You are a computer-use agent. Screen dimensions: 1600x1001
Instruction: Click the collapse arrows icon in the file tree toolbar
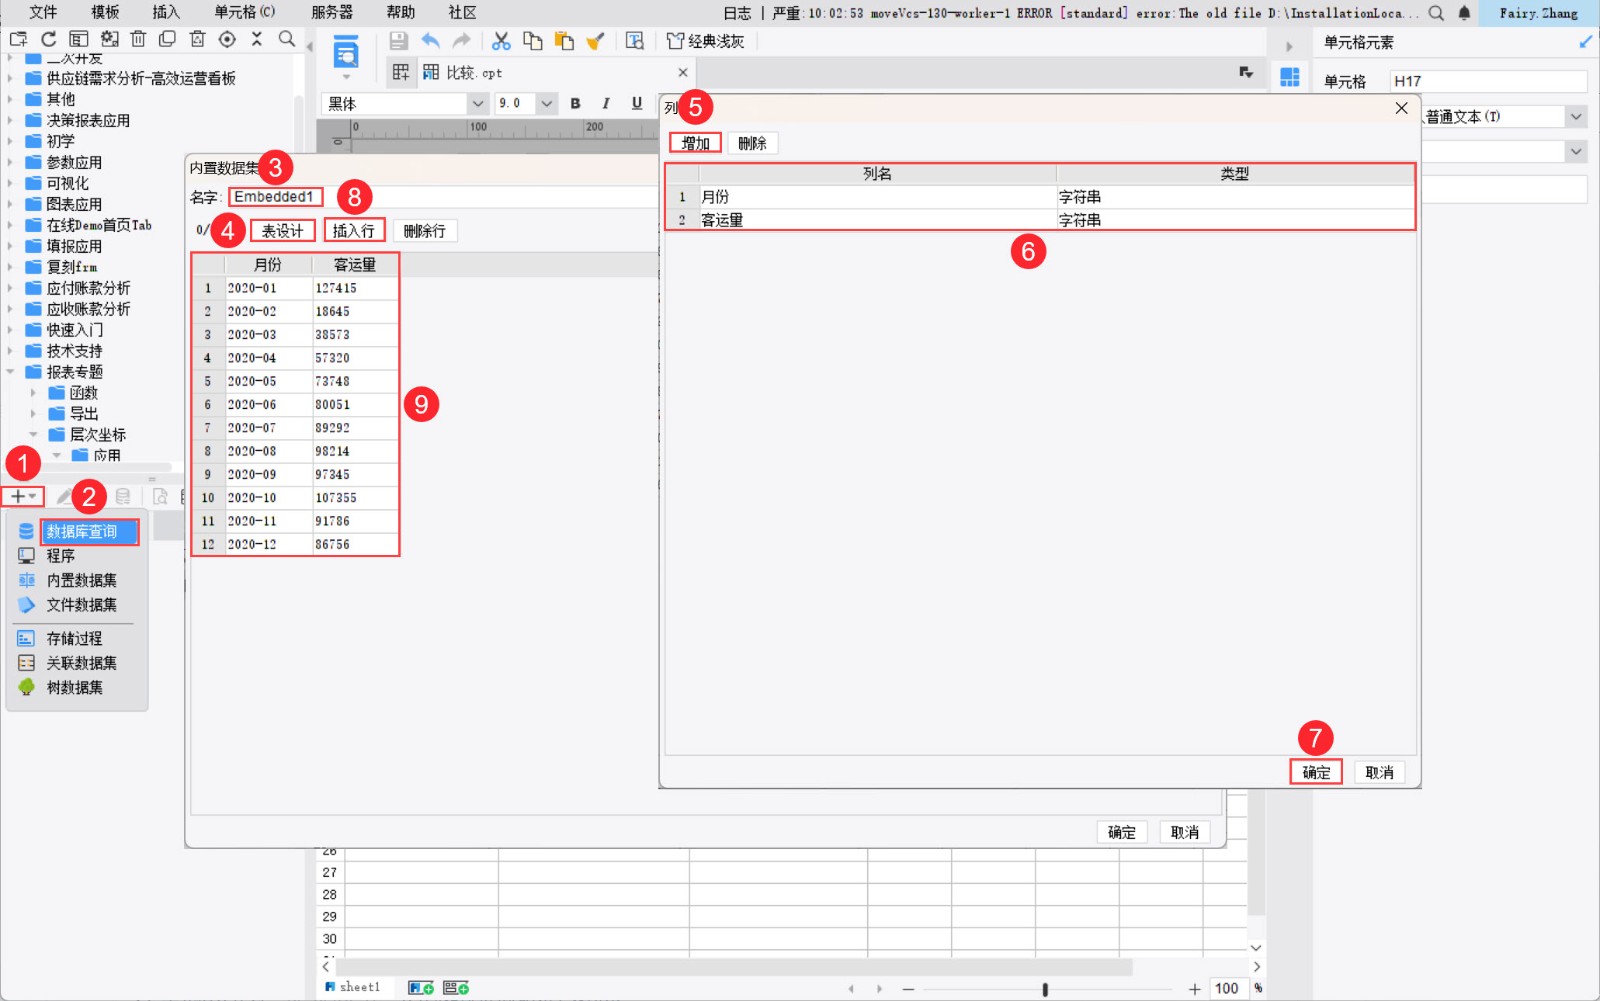[257, 39]
